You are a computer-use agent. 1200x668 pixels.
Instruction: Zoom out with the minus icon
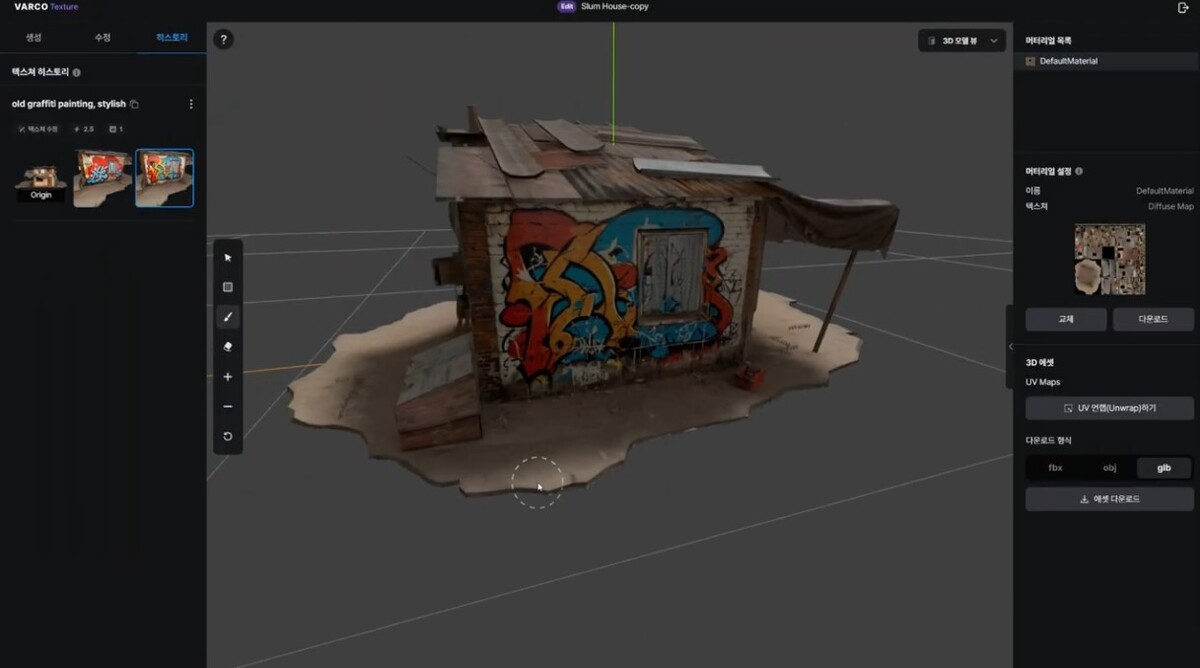click(x=228, y=407)
